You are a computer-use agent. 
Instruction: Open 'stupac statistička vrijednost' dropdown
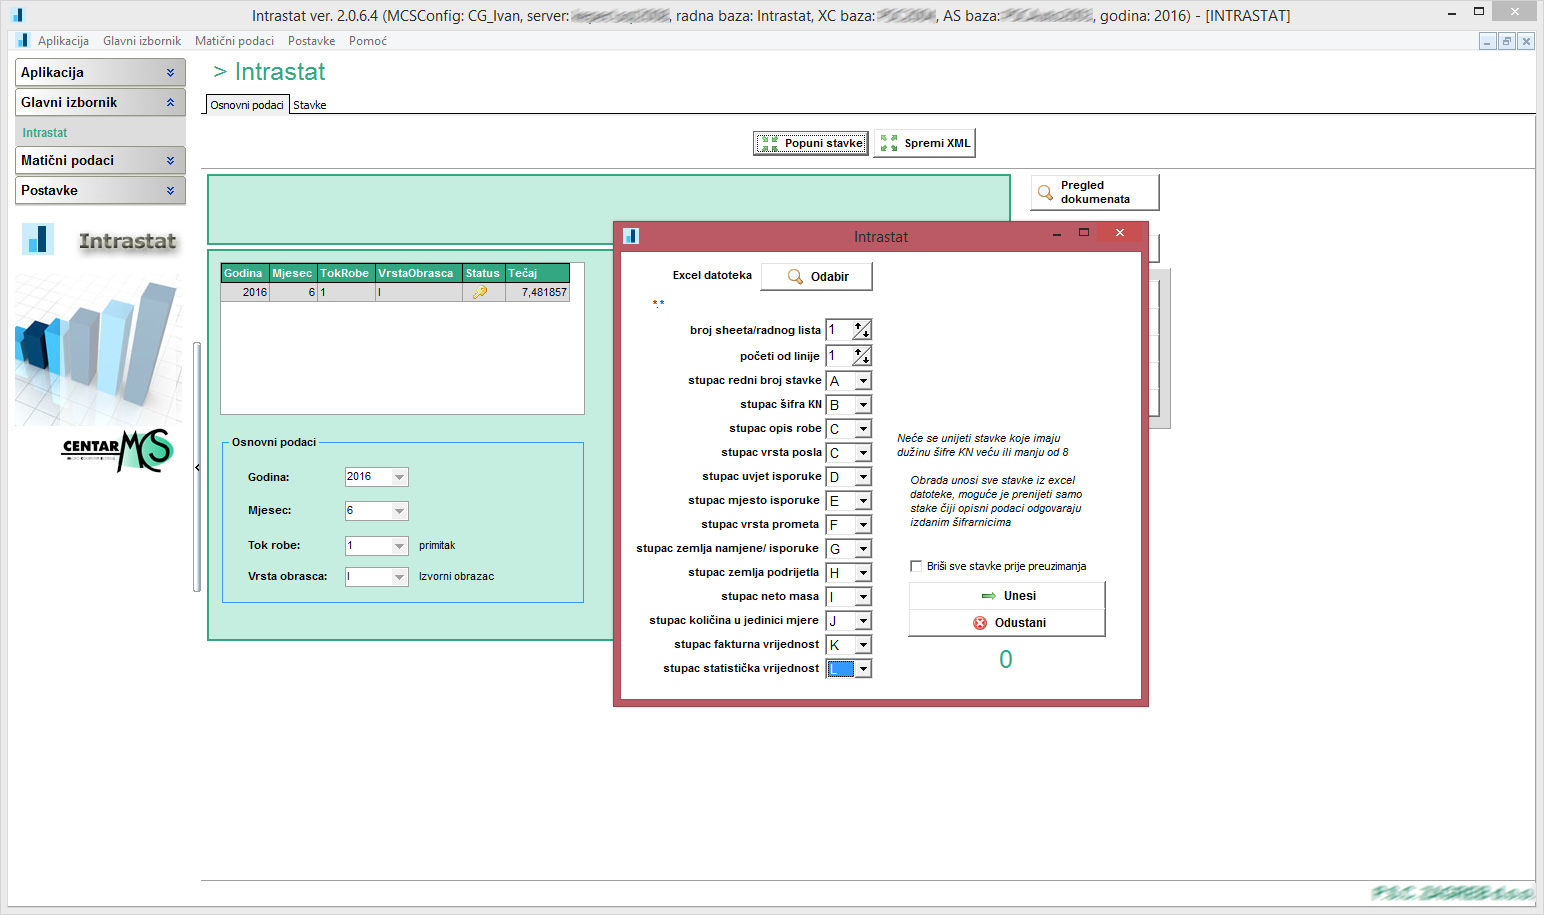[863, 669]
